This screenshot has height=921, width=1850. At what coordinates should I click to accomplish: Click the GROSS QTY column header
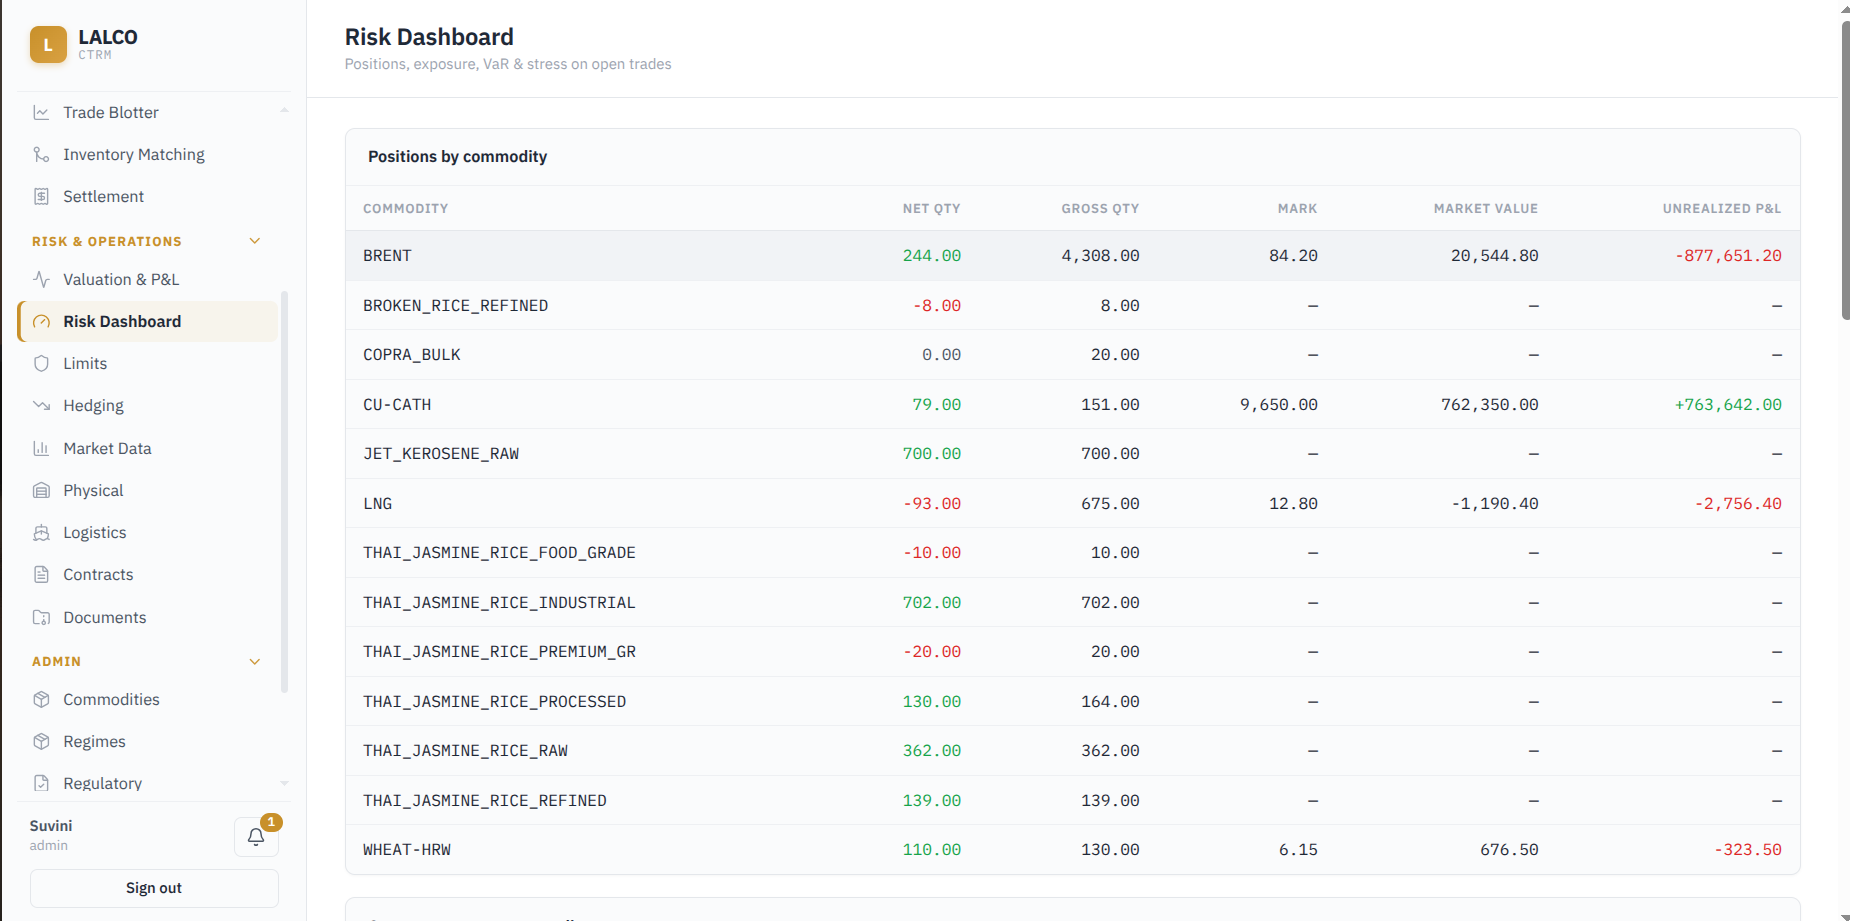click(x=1100, y=209)
